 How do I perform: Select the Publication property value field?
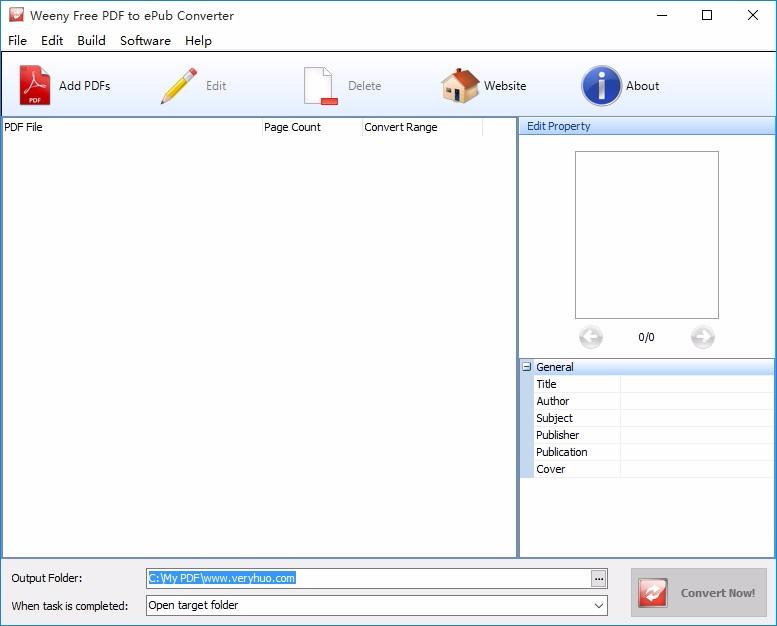coord(696,452)
